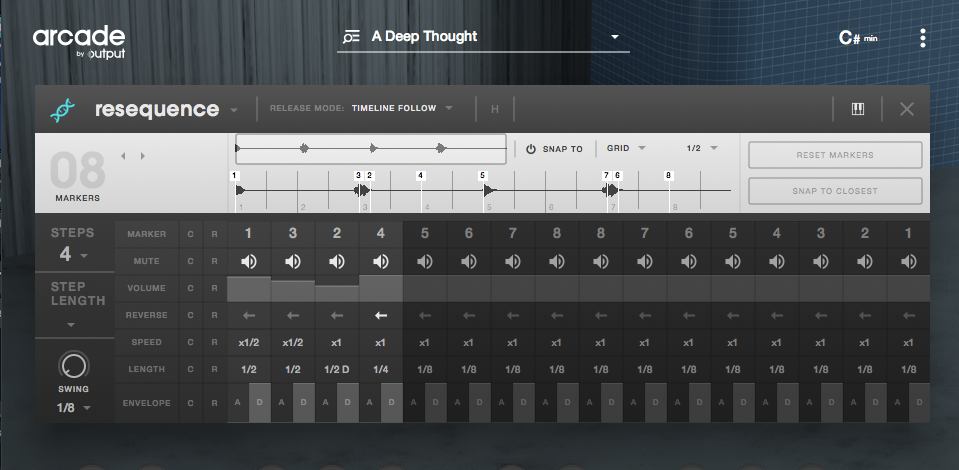Open the Swing 1/8 dropdown
959x470 pixels.
73,408
